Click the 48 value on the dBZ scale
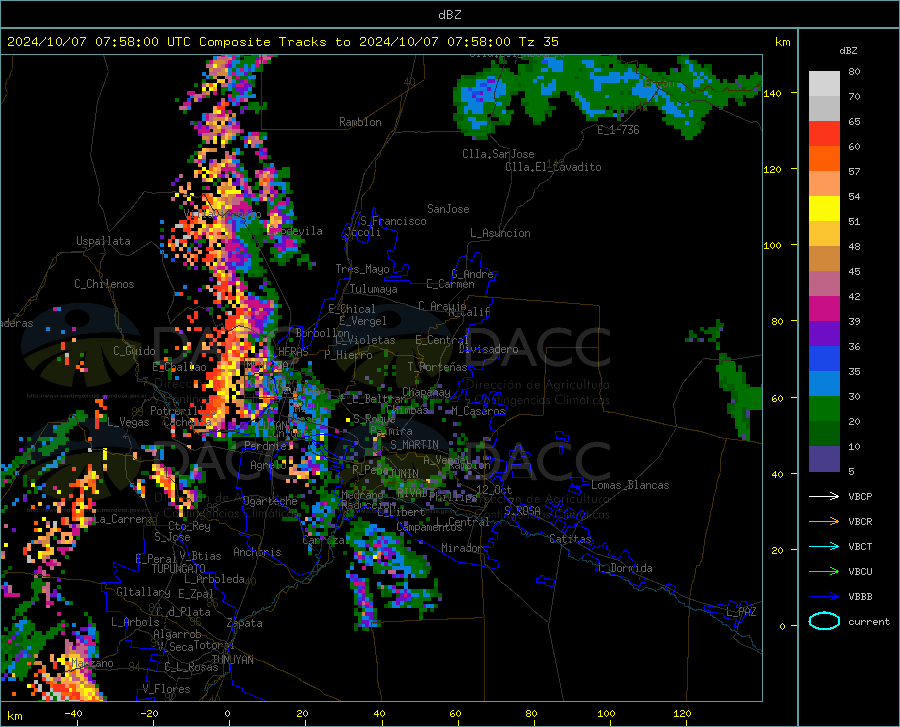 tap(854, 247)
